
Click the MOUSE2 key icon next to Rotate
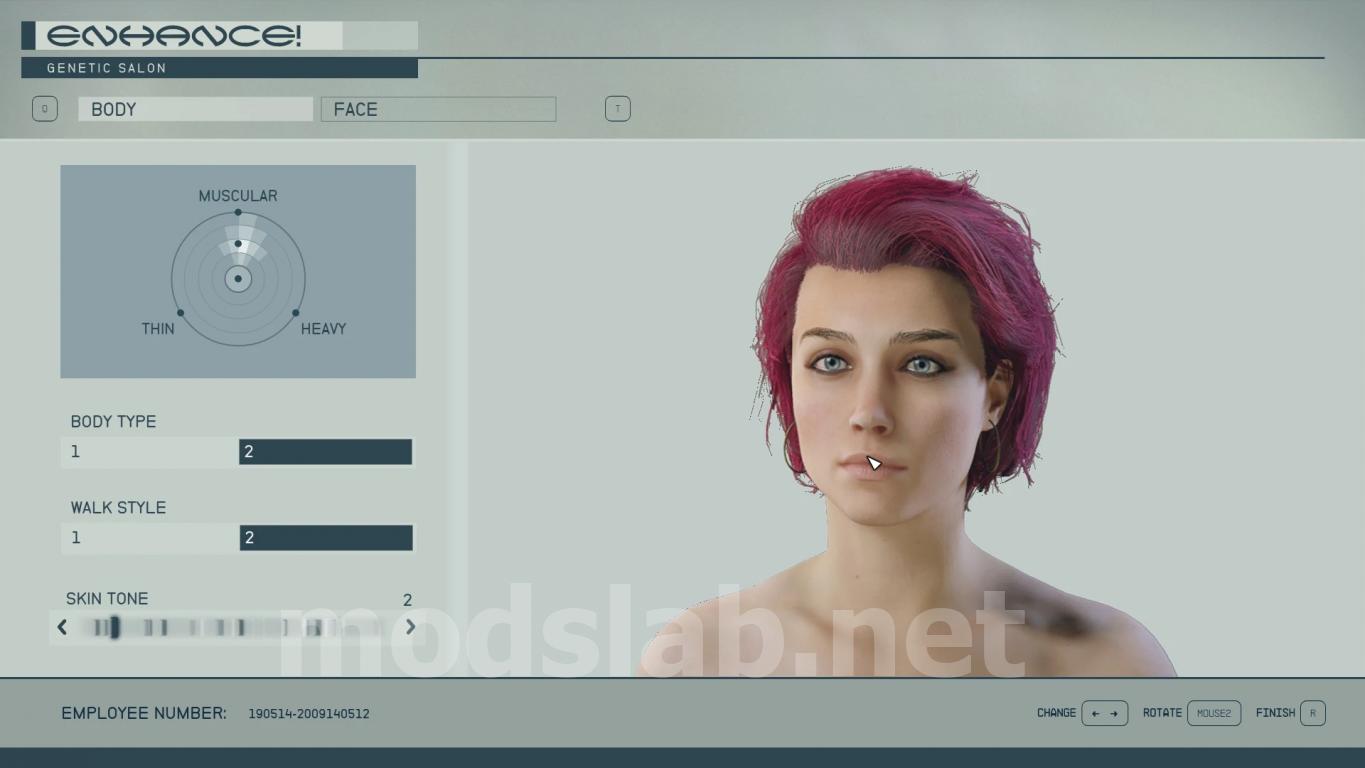click(1214, 713)
